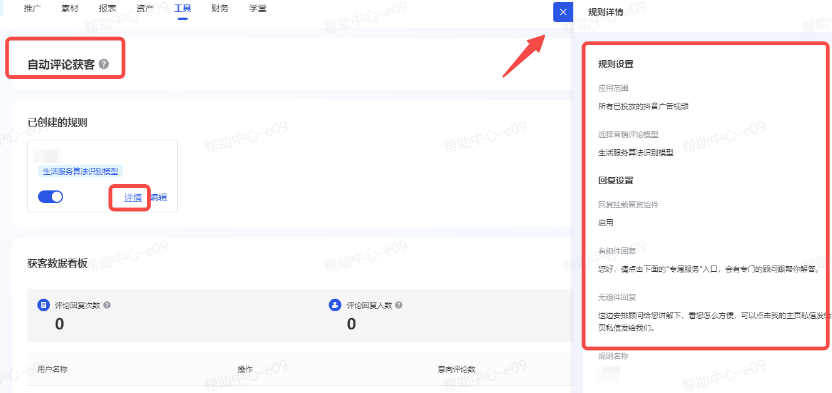Open rule 详情 link
The width and height of the screenshot is (832, 393).
(x=133, y=198)
